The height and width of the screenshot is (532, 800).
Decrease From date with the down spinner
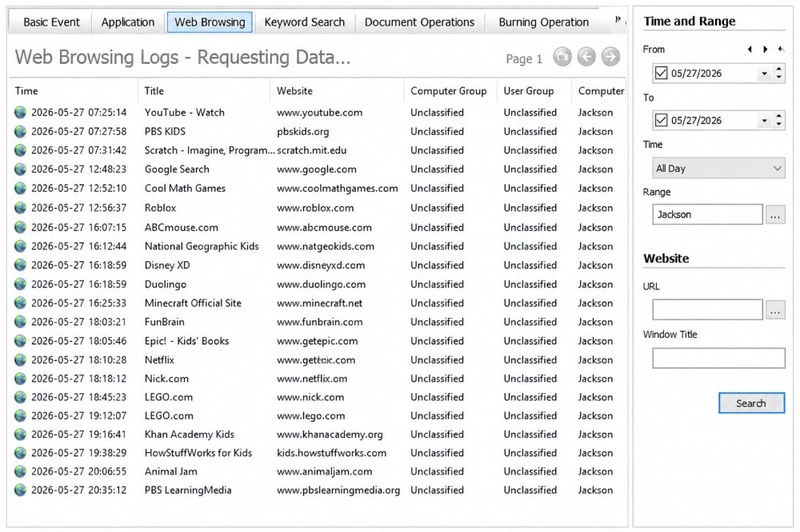[x=779, y=78]
